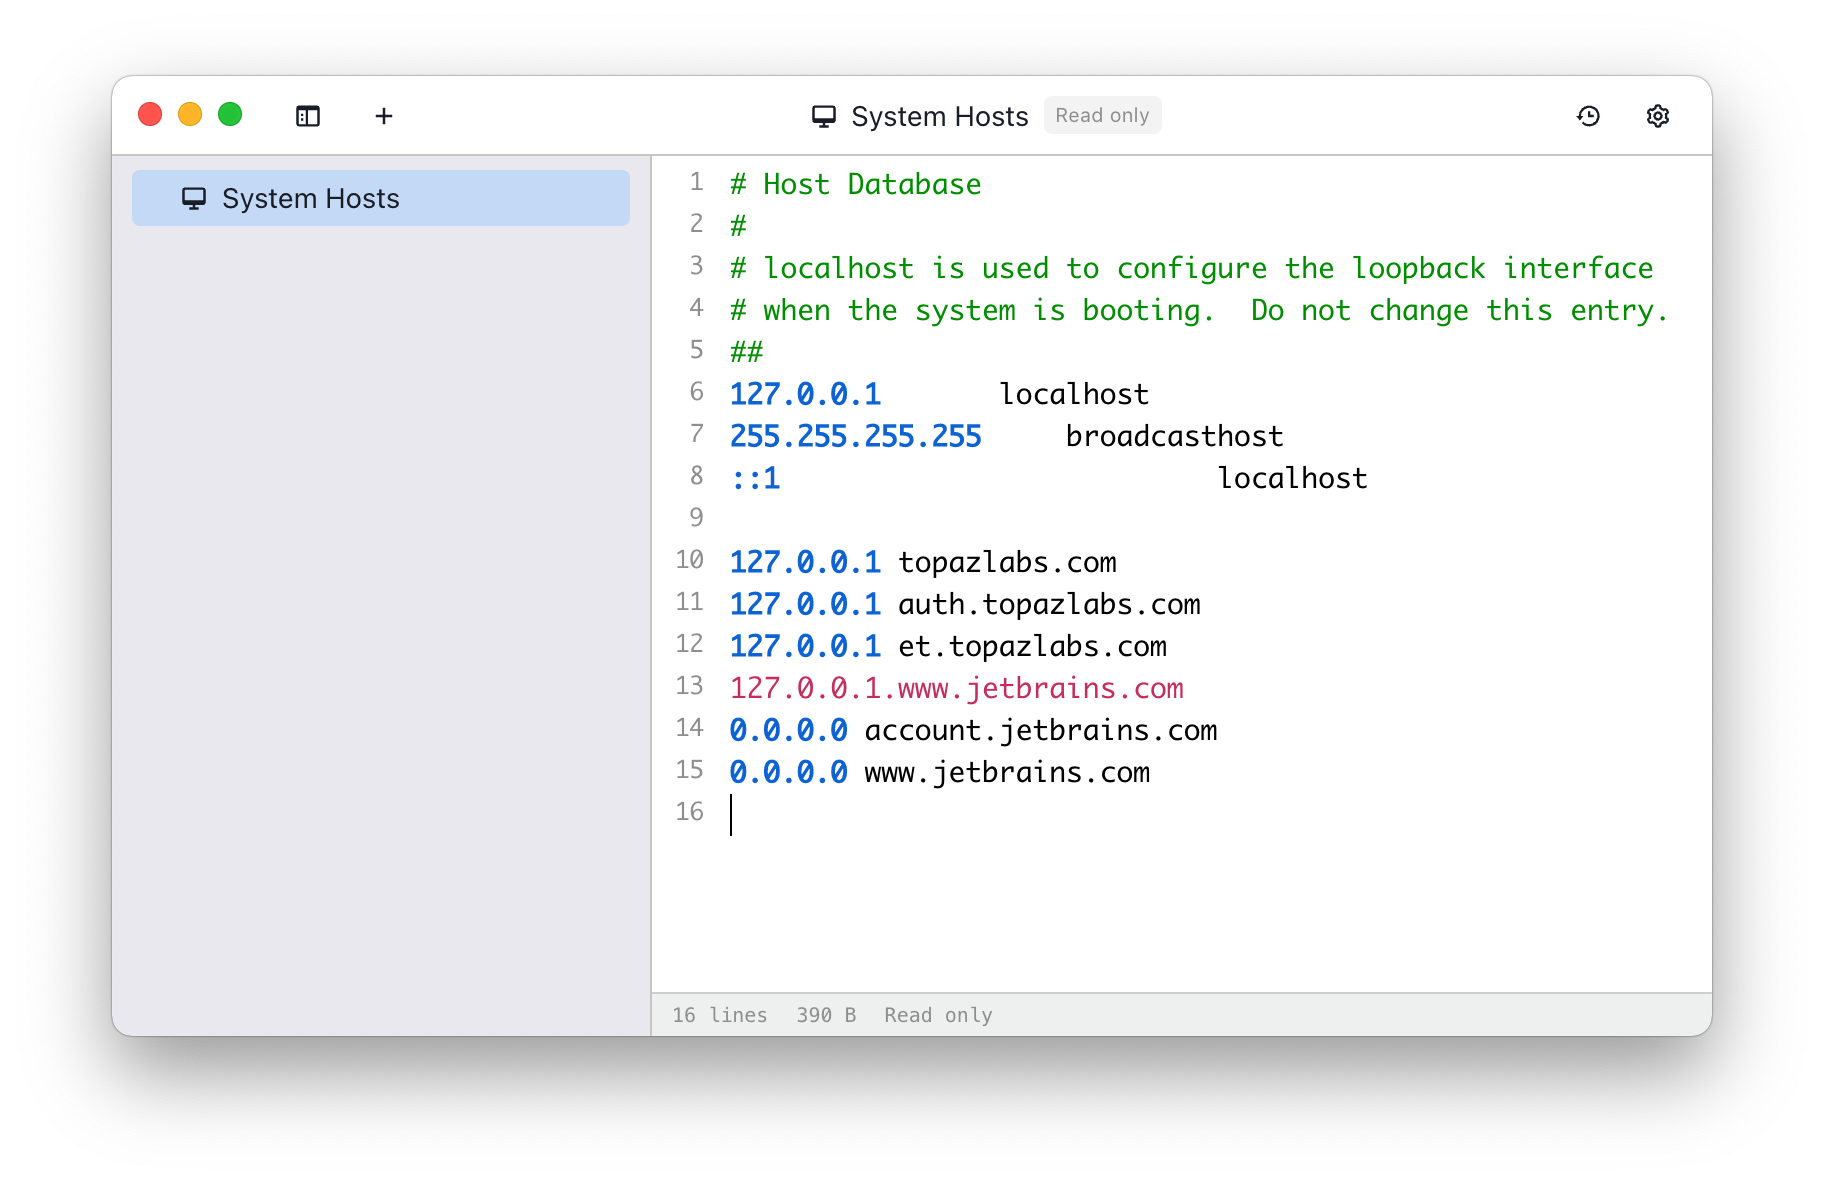Click the broadcasthost entry on line 7

1173,435
